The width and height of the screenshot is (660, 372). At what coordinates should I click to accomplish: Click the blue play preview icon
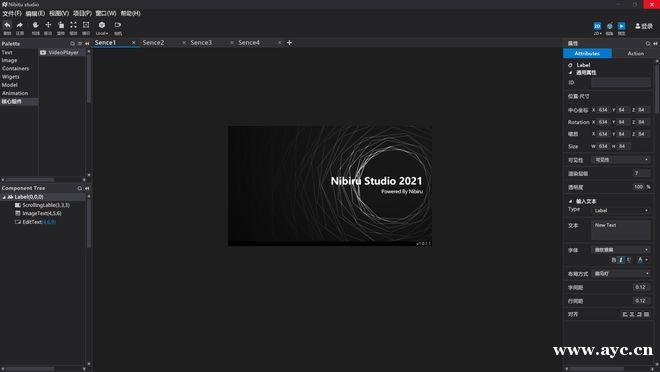pyautogui.click(x=621, y=26)
